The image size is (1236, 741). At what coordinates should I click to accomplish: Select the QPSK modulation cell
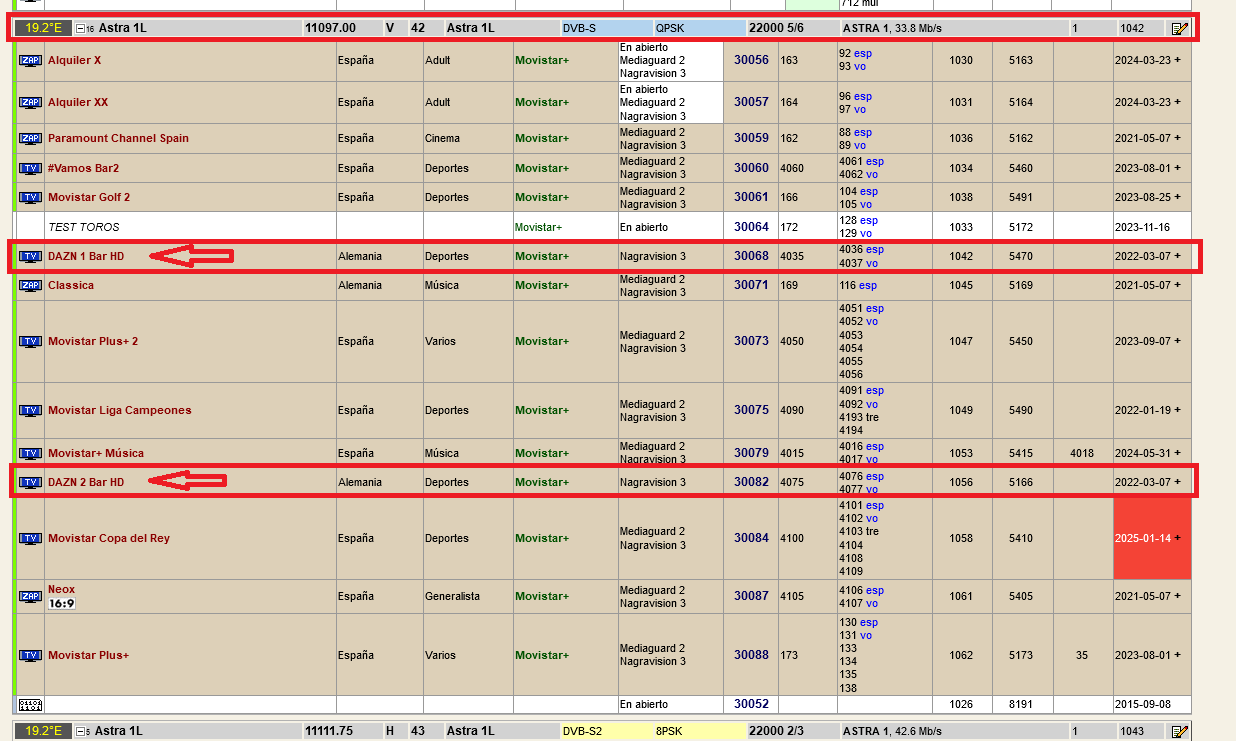(699, 28)
